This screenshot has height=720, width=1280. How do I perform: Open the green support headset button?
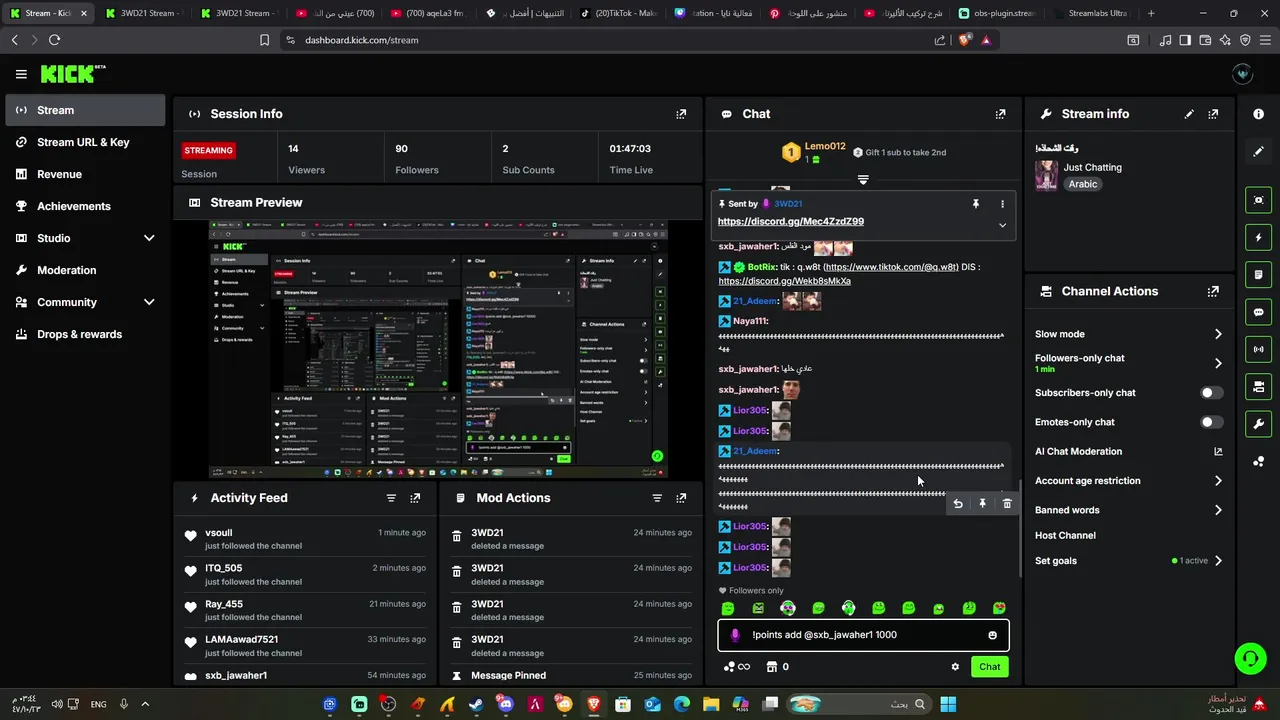[1250, 659]
